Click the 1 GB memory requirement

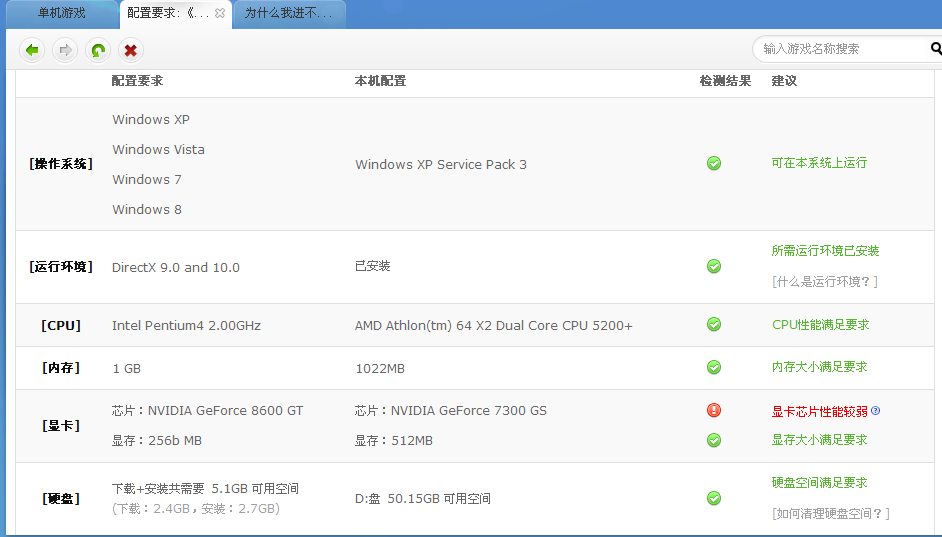(127, 368)
